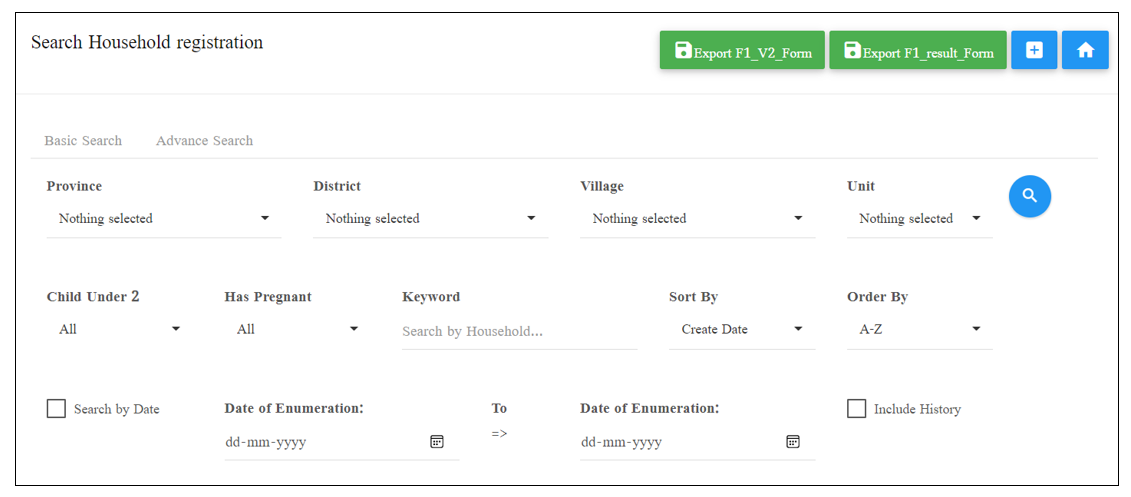Open the Village selection dropdown
Screen dimensions: 1131x497
coord(697,219)
